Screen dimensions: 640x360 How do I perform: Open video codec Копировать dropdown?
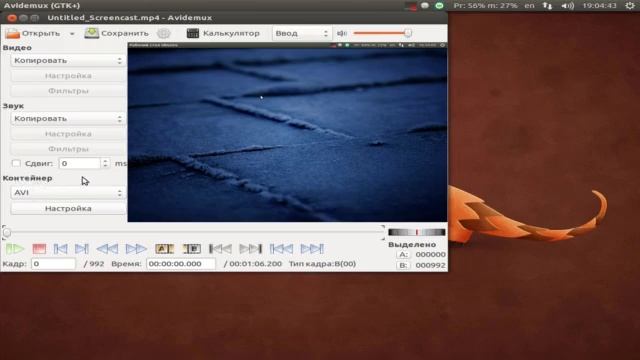(x=68, y=60)
